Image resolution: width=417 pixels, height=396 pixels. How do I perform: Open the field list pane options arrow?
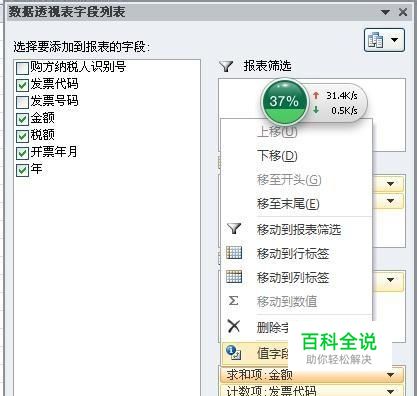(x=385, y=12)
